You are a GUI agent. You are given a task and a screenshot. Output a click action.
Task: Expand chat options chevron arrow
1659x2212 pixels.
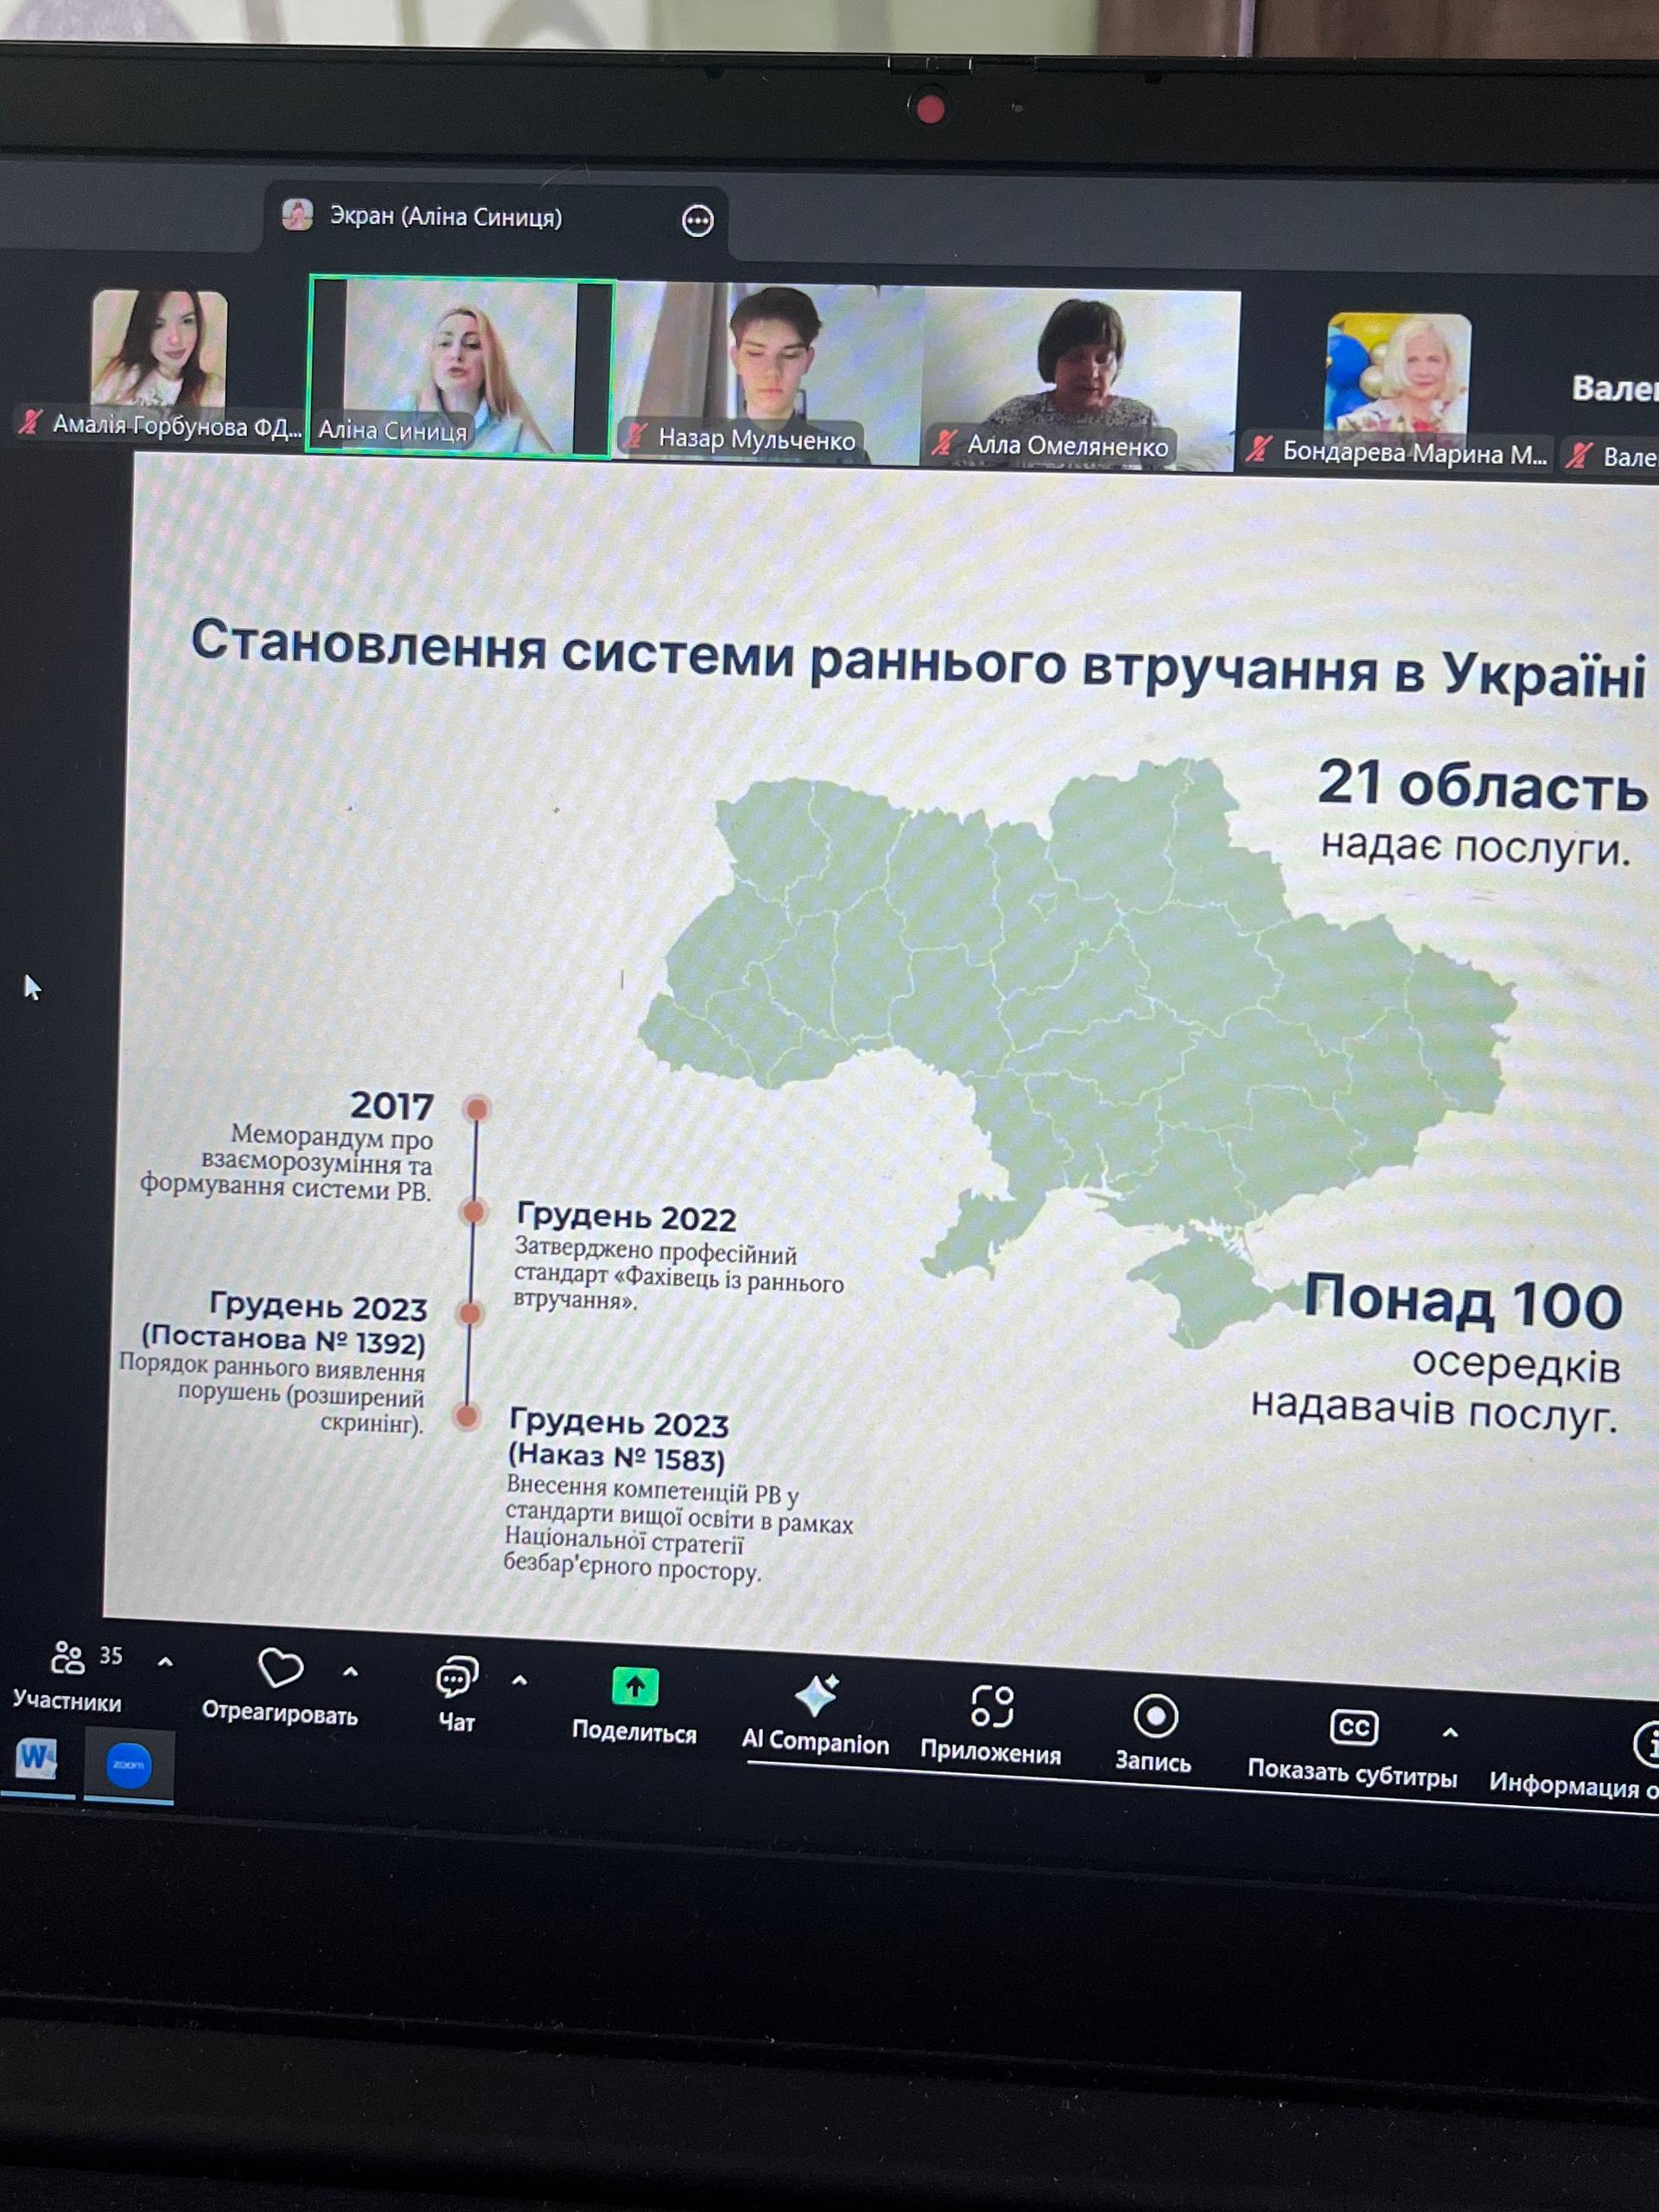pyautogui.click(x=519, y=1681)
